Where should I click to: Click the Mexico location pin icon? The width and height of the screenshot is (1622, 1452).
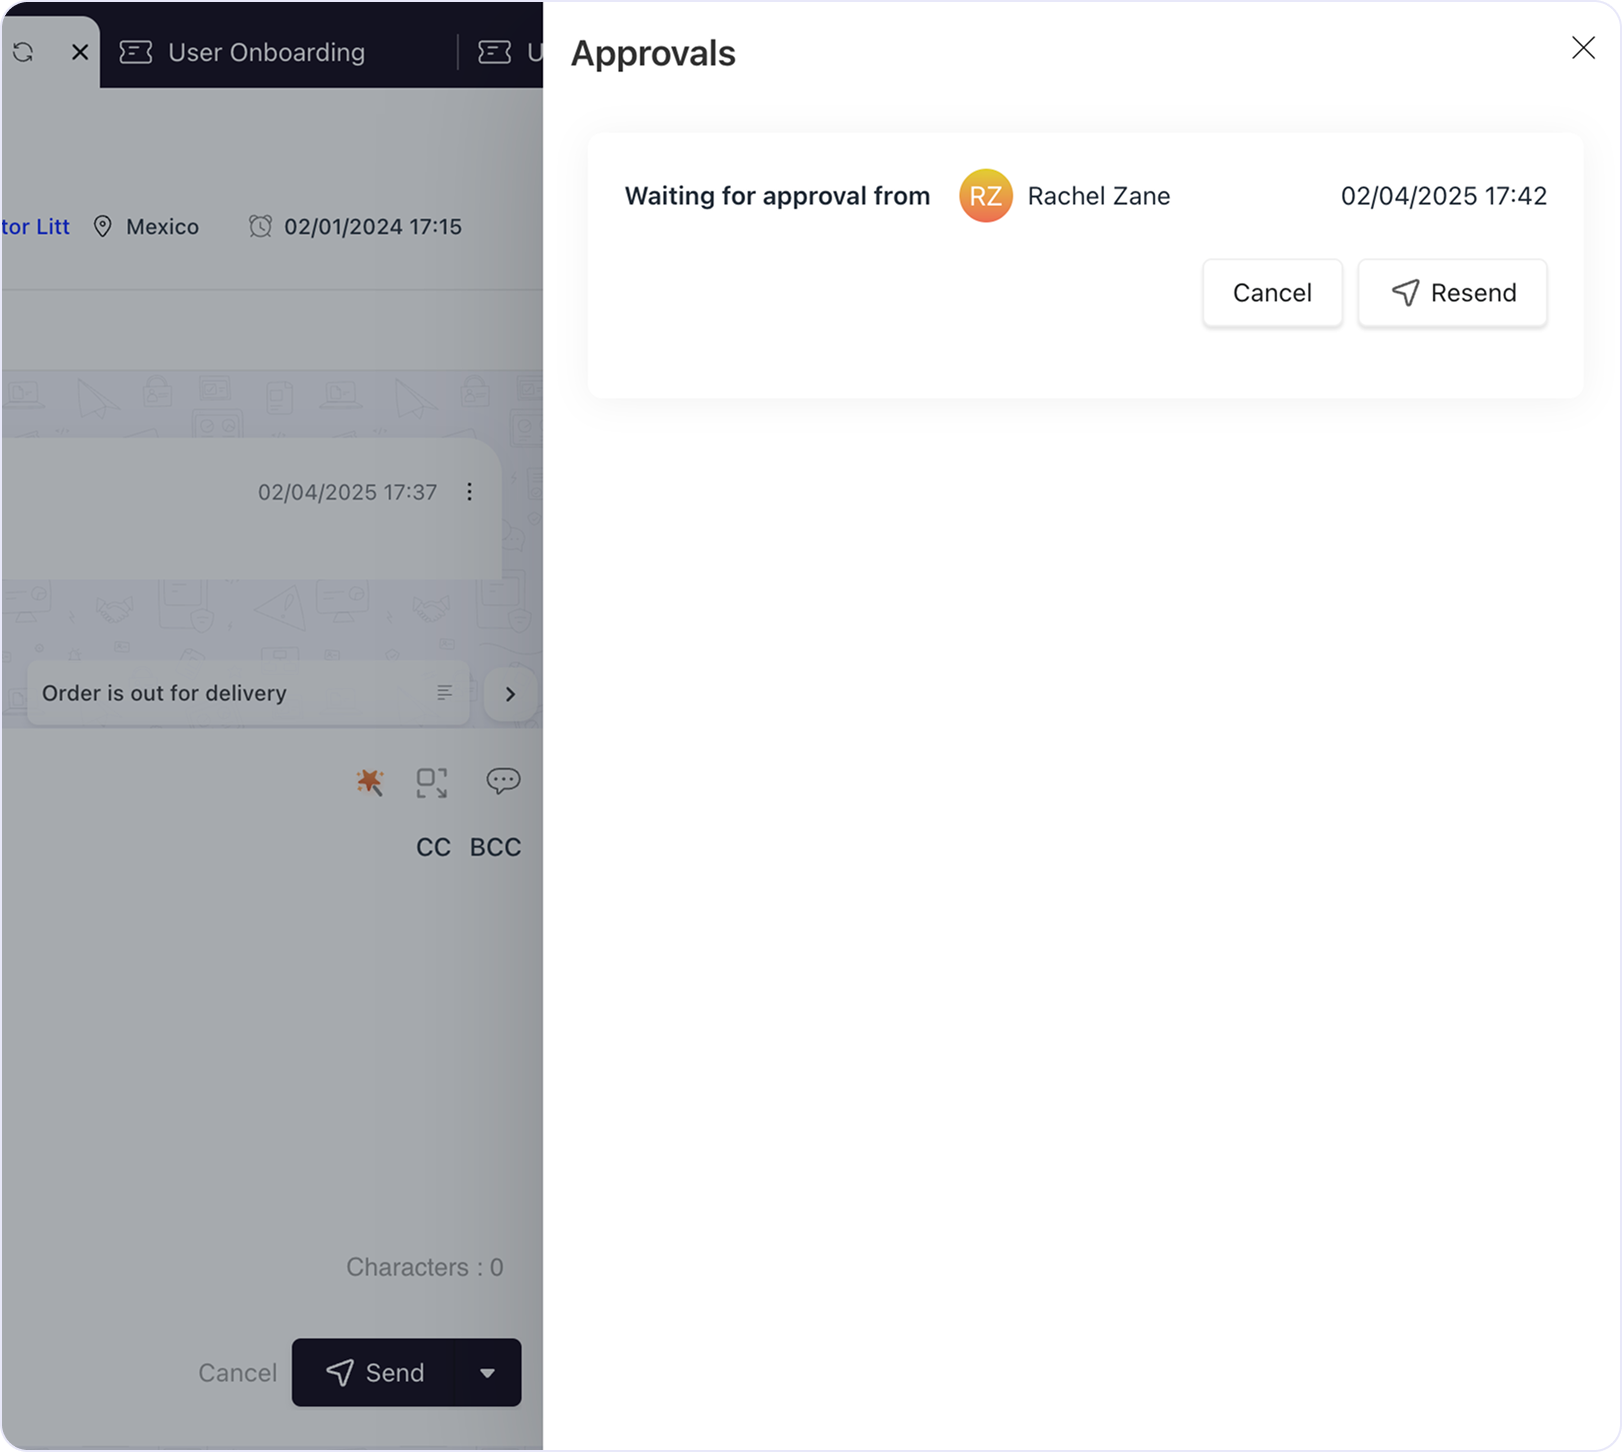(102, 227)
